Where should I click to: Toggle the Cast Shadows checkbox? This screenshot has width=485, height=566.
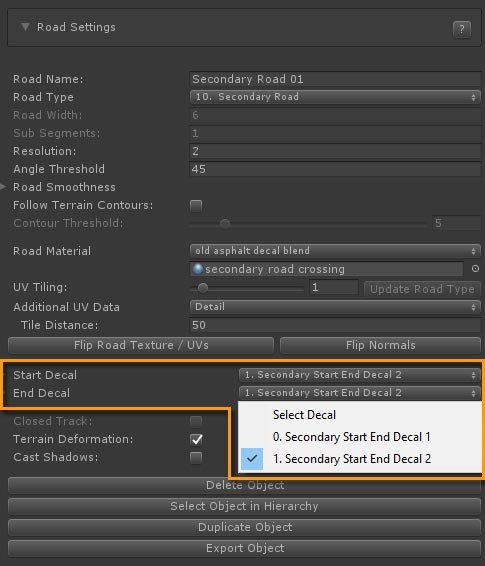point(196,457)
